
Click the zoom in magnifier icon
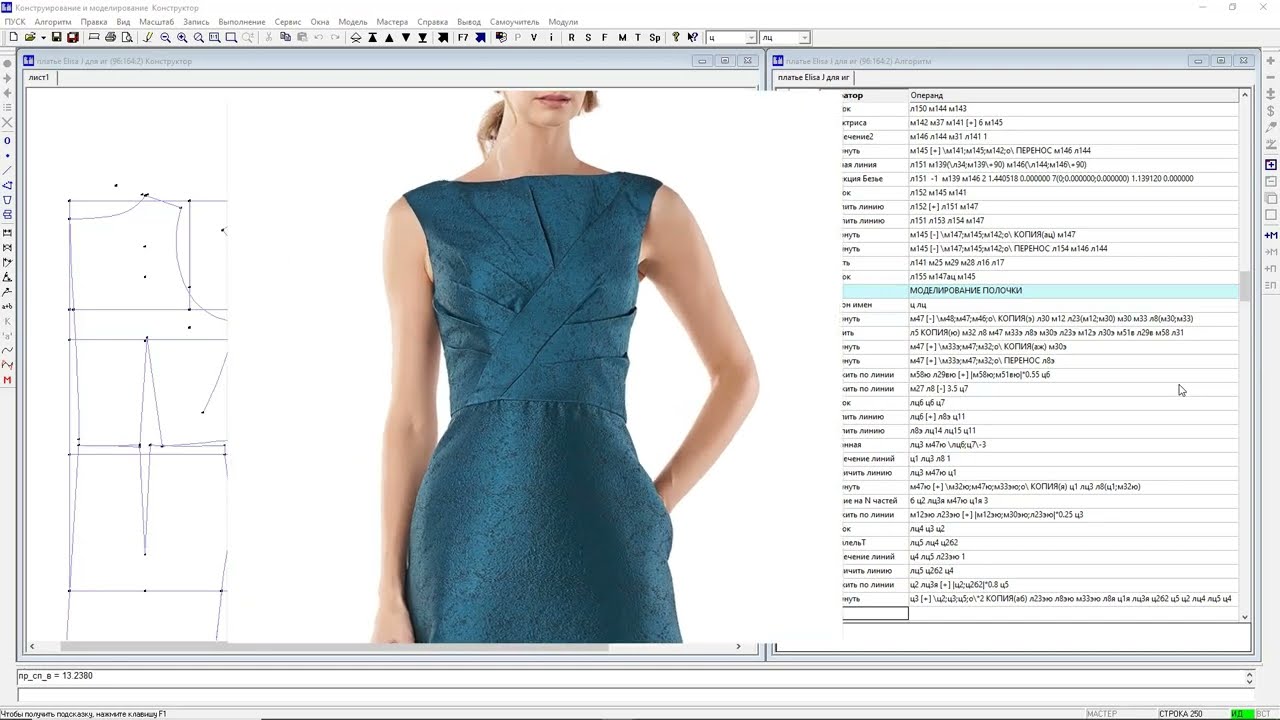pos(182,38)
